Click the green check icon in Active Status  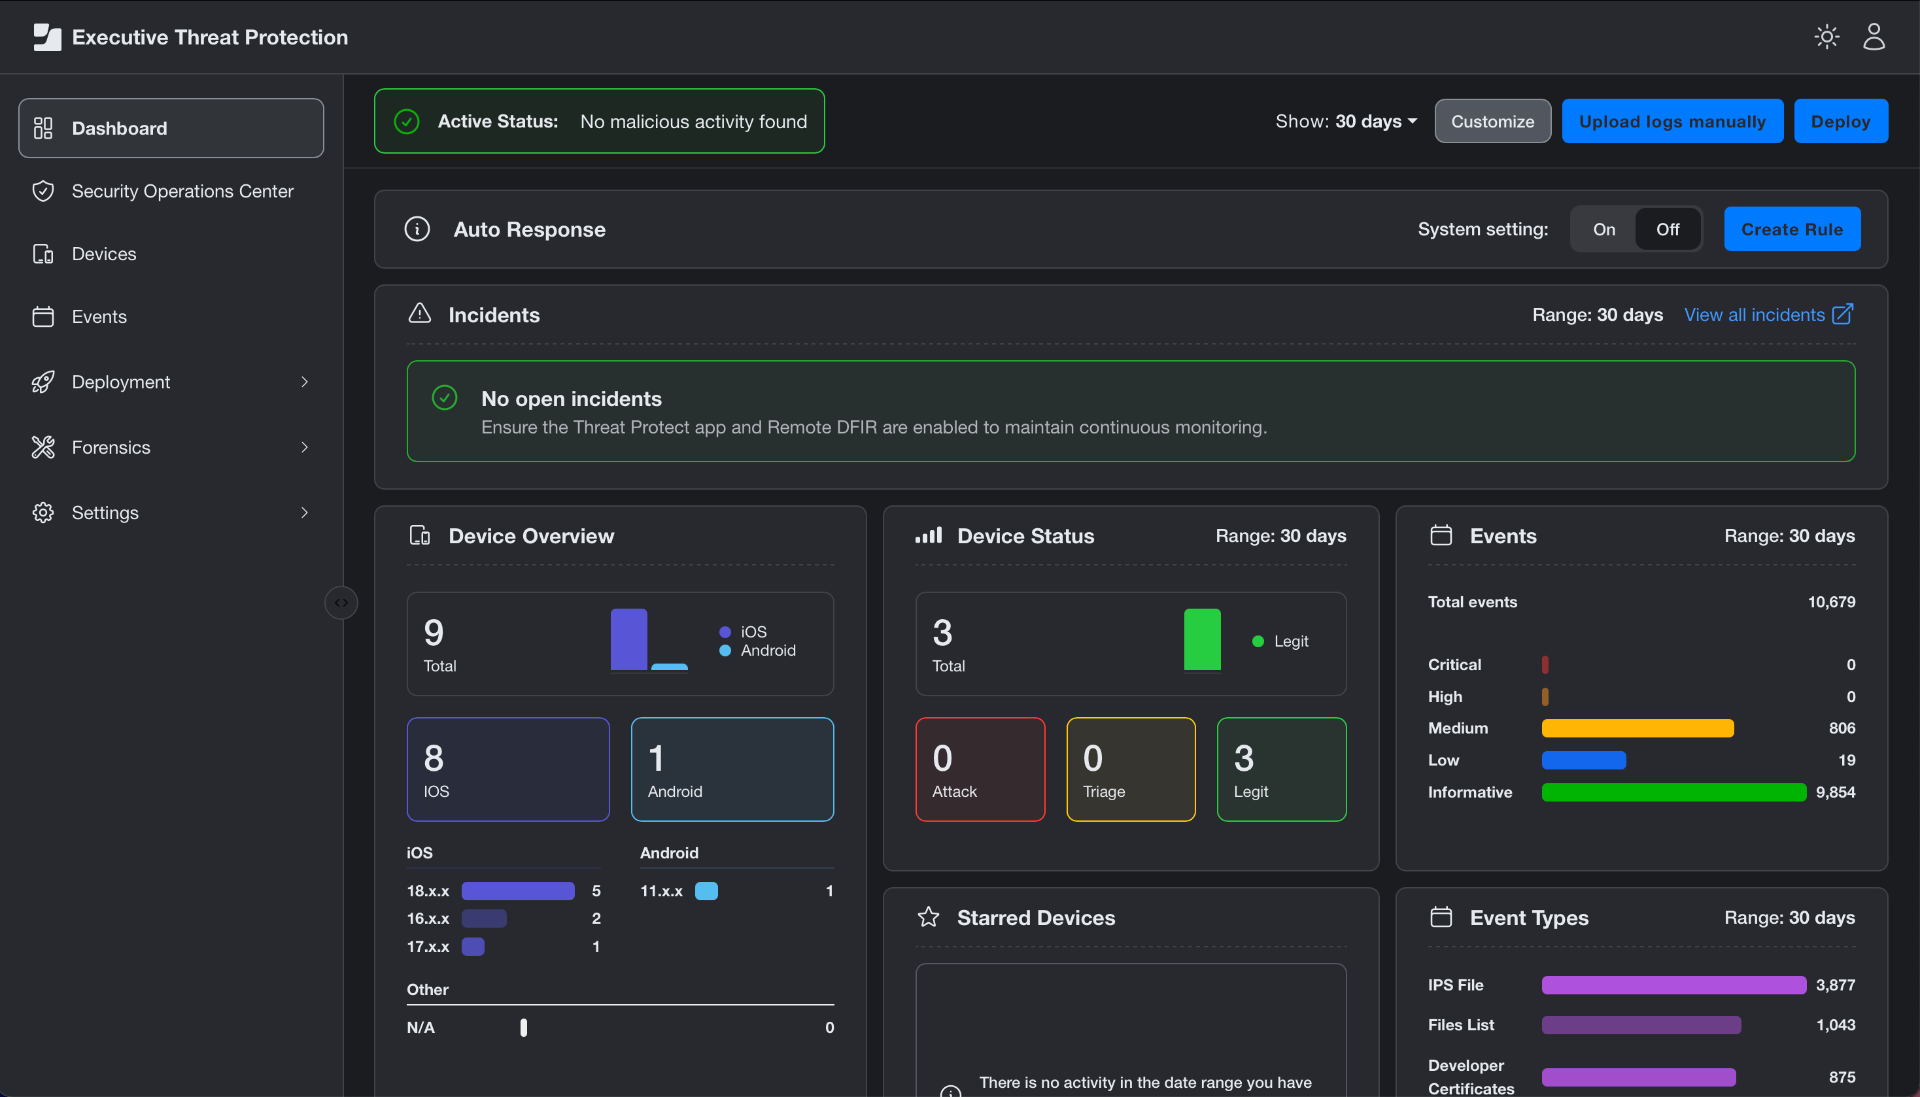point(407,121)
